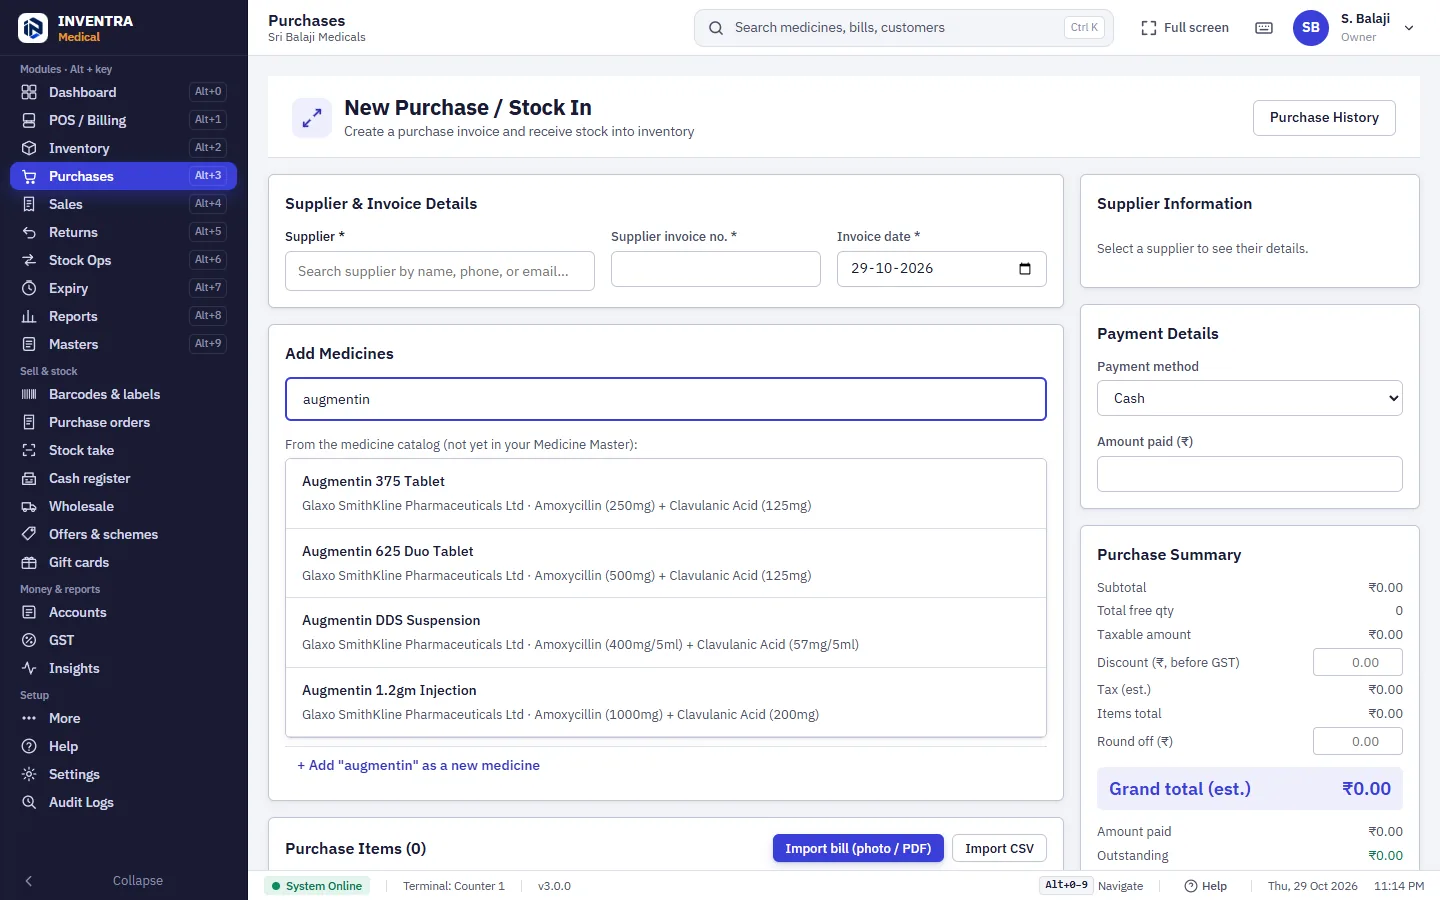Open the Payment method Cash dropdown
The height and width of the screenshot is (900, 1440).
click(x=1250, y=398)
